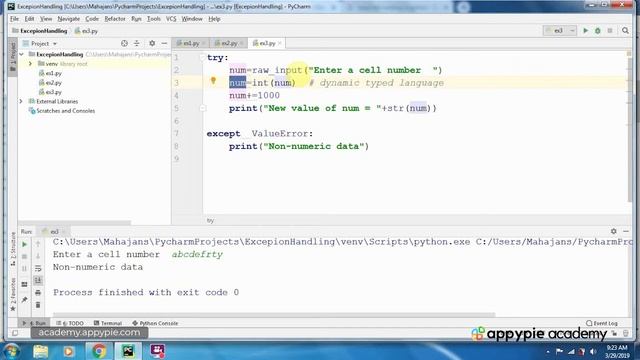
Task: Click the 4: Run tool window button
Action: pyautogui.click(x=34, y=323)
